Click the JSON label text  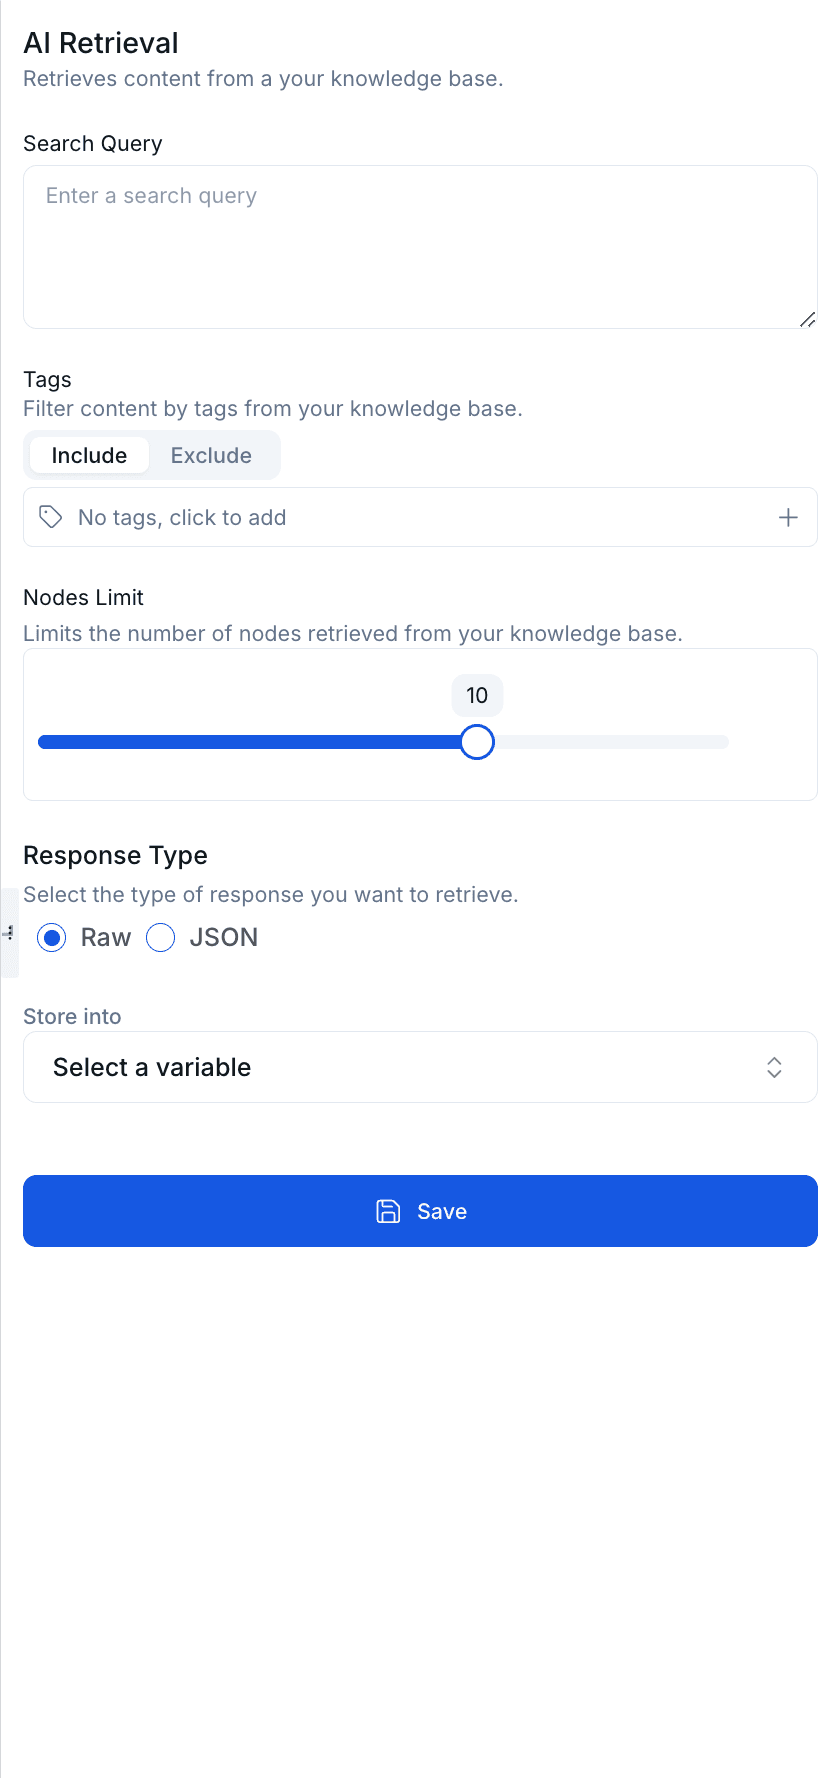click(224, 938)
